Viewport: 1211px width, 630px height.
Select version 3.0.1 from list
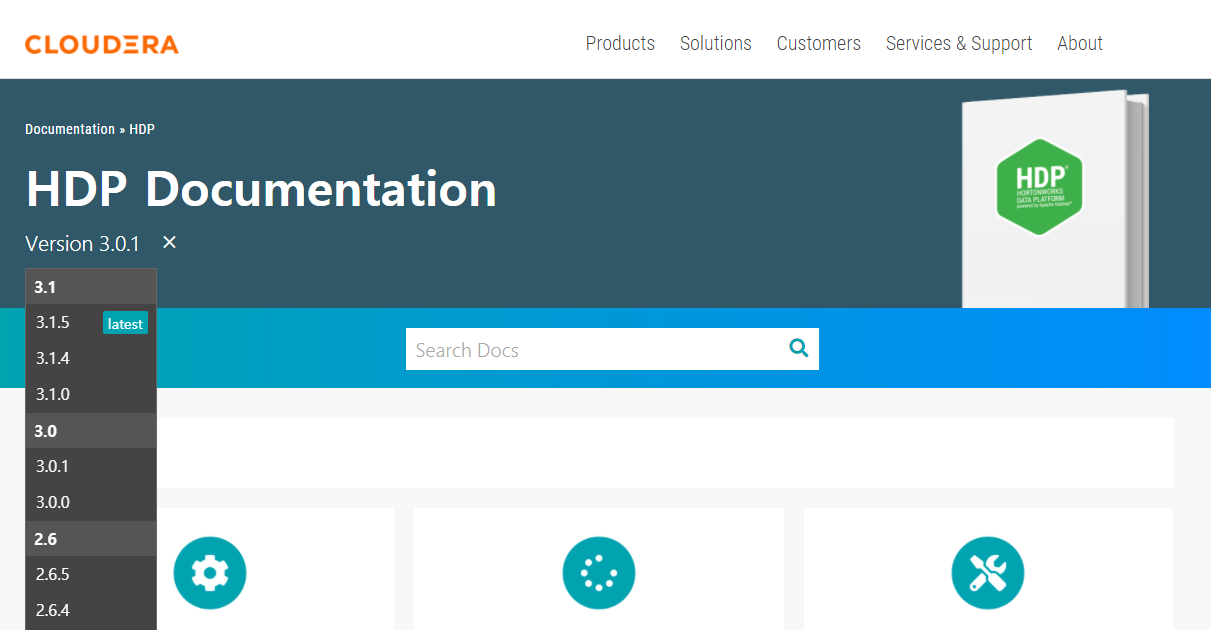(91, 466)
